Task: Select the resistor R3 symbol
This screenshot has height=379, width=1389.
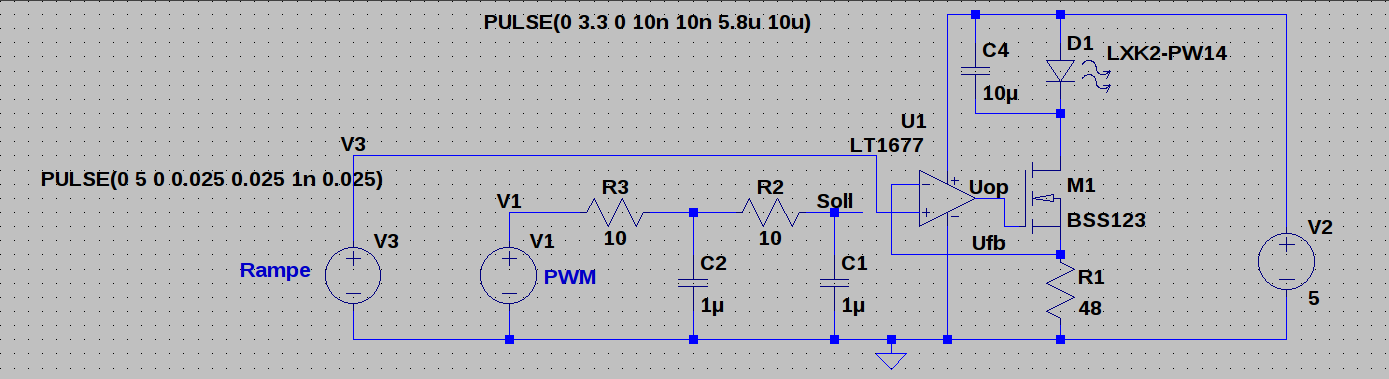Action: 614,212
